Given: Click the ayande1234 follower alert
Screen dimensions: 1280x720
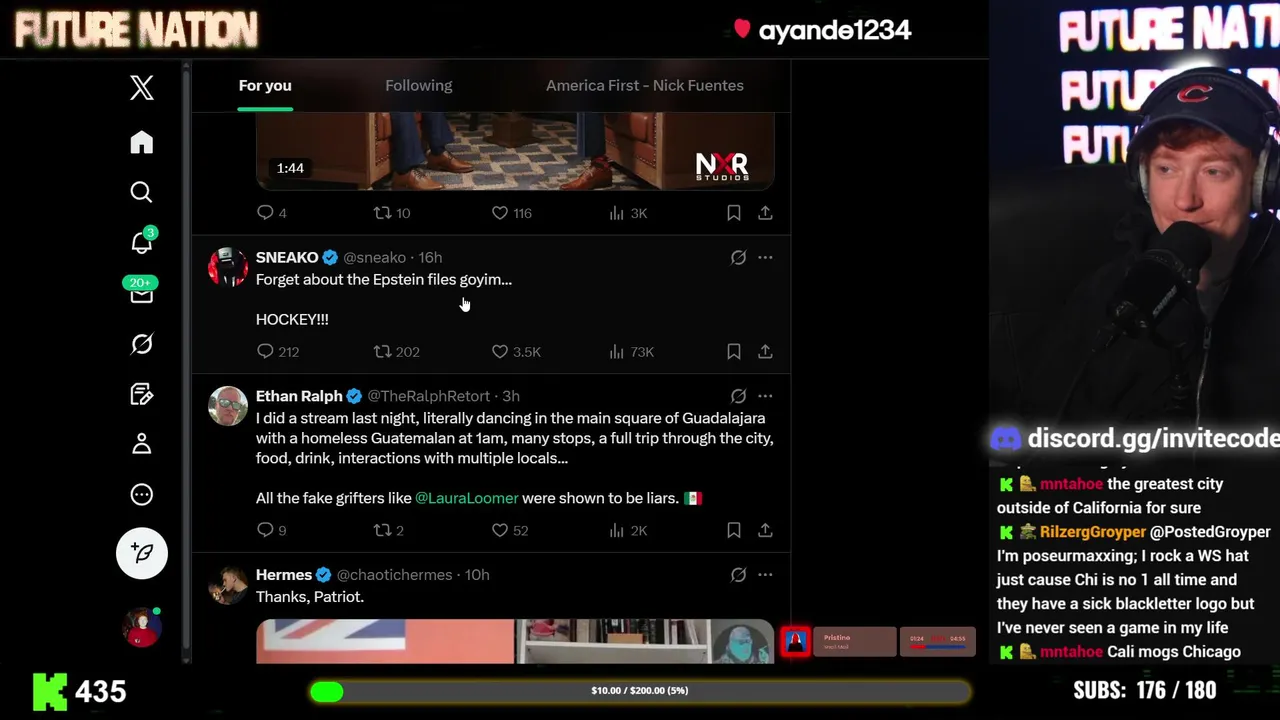Looking at the screenshot, I should tap(822, 30).
